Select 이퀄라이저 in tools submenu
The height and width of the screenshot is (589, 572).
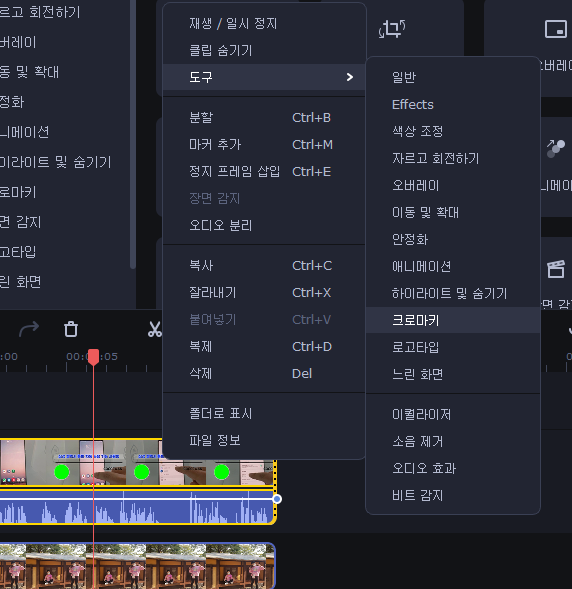453,415
